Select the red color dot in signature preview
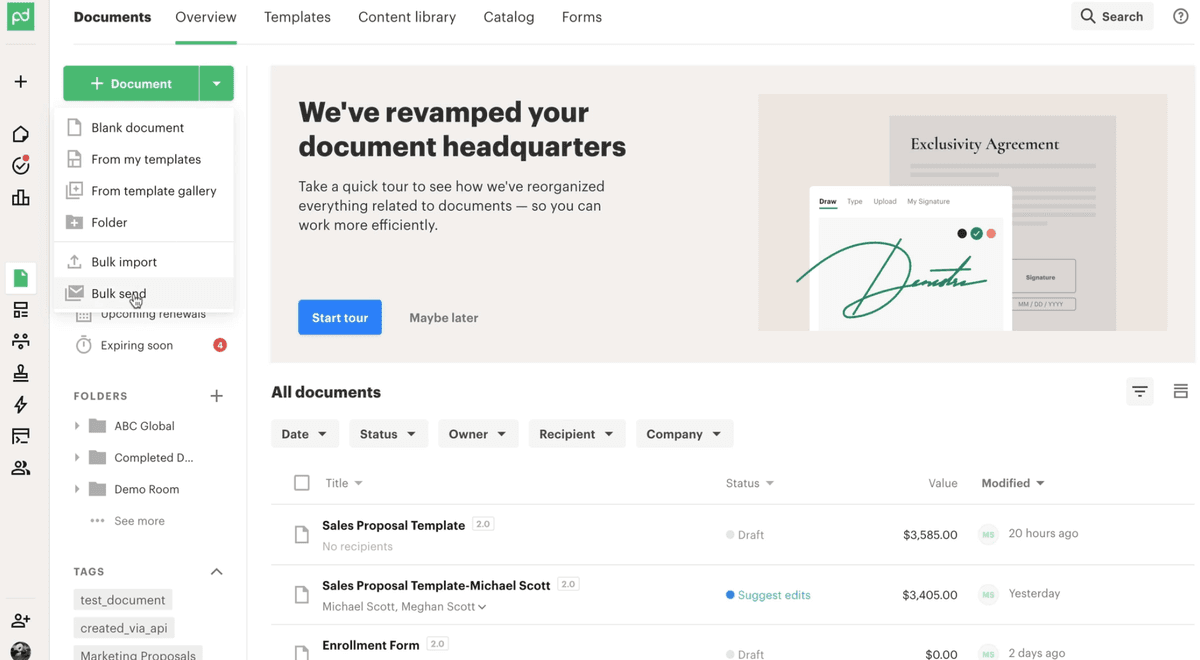Viewport: 1200px width, 660px height. coord(991,234)
